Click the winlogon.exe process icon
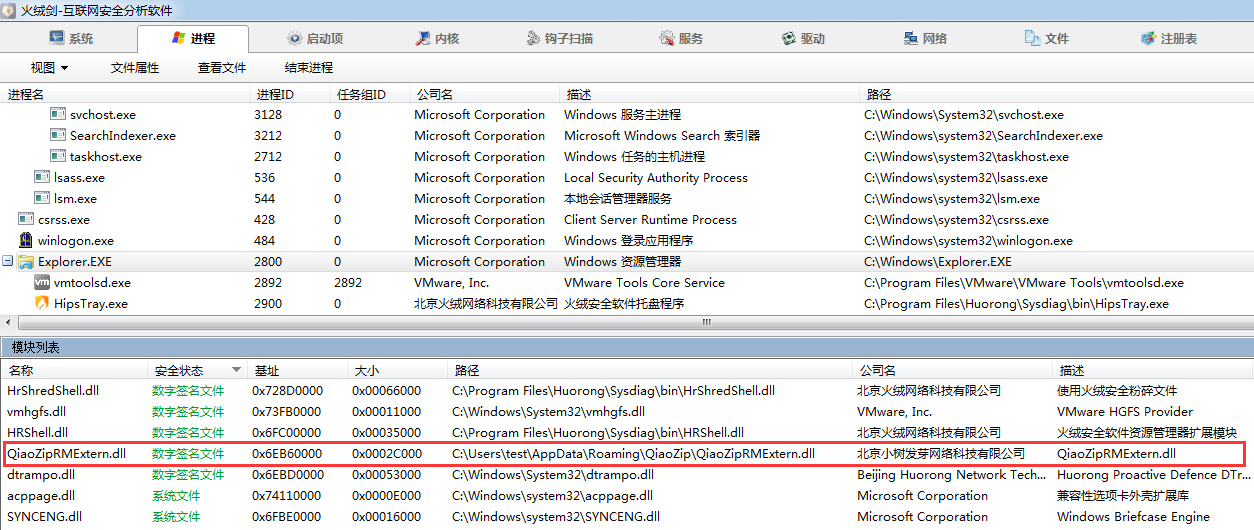This screenshot has height=530, width=1254. pos(26,241)
